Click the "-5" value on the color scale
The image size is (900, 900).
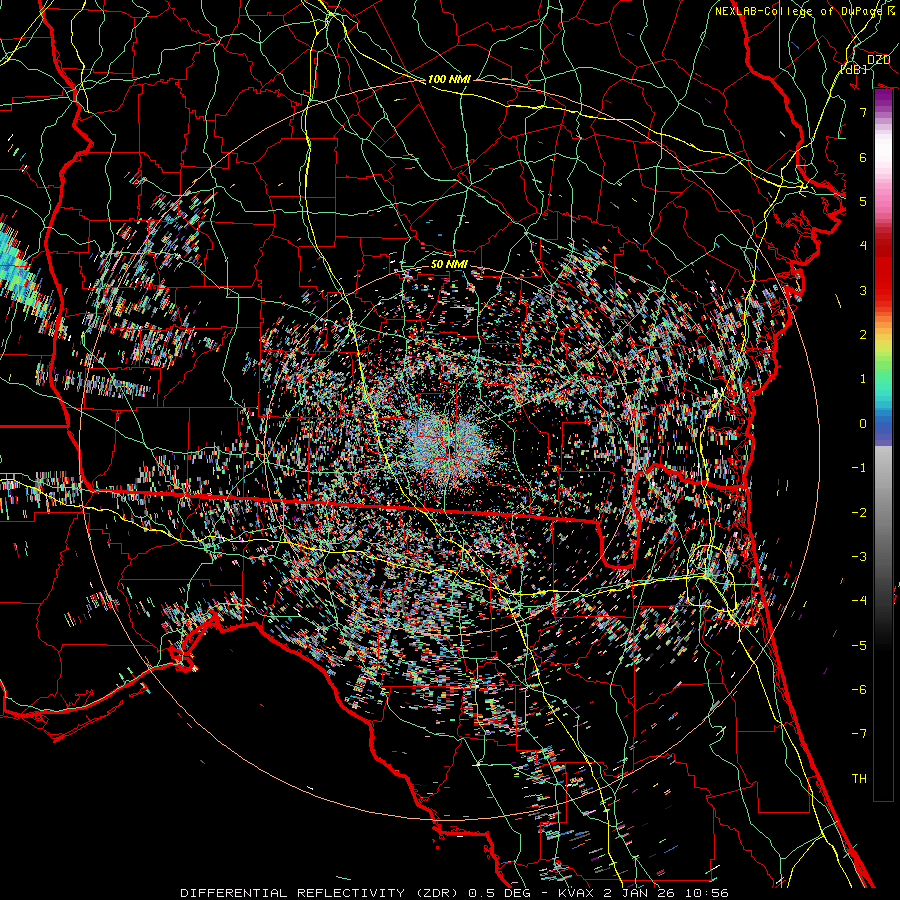point(859,646)
